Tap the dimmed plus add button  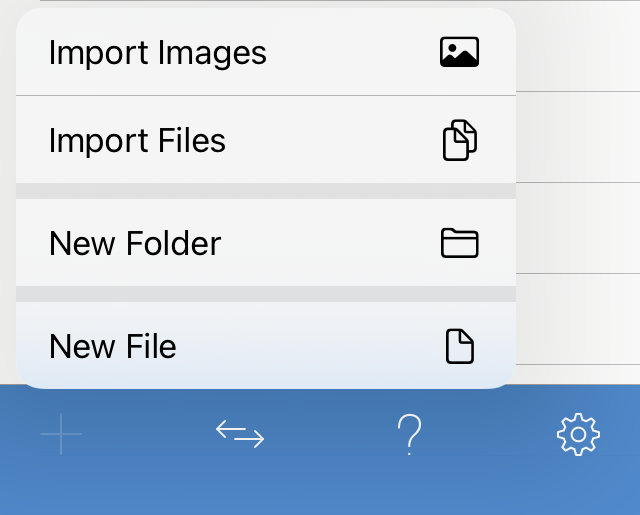[61, 434]
